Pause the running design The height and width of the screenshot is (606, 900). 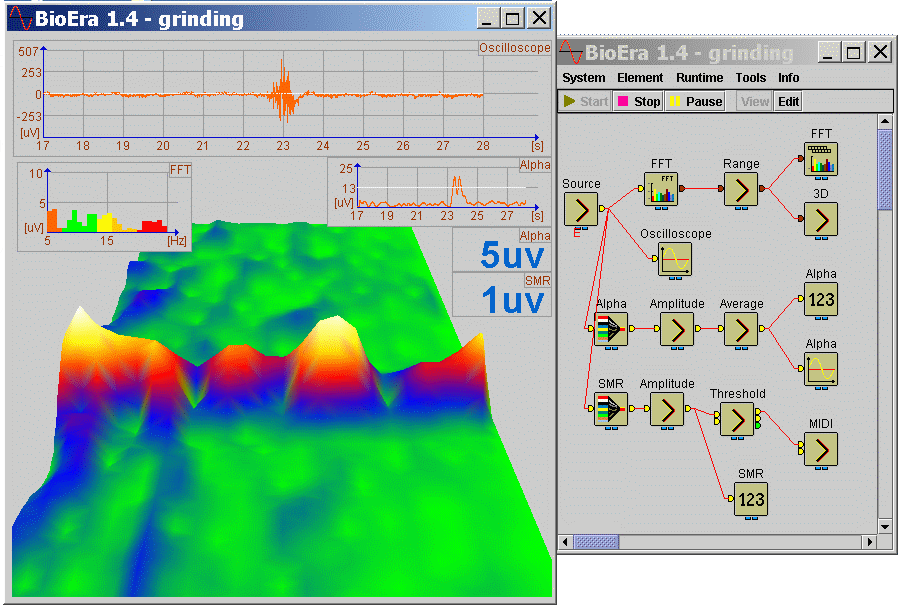695,102
